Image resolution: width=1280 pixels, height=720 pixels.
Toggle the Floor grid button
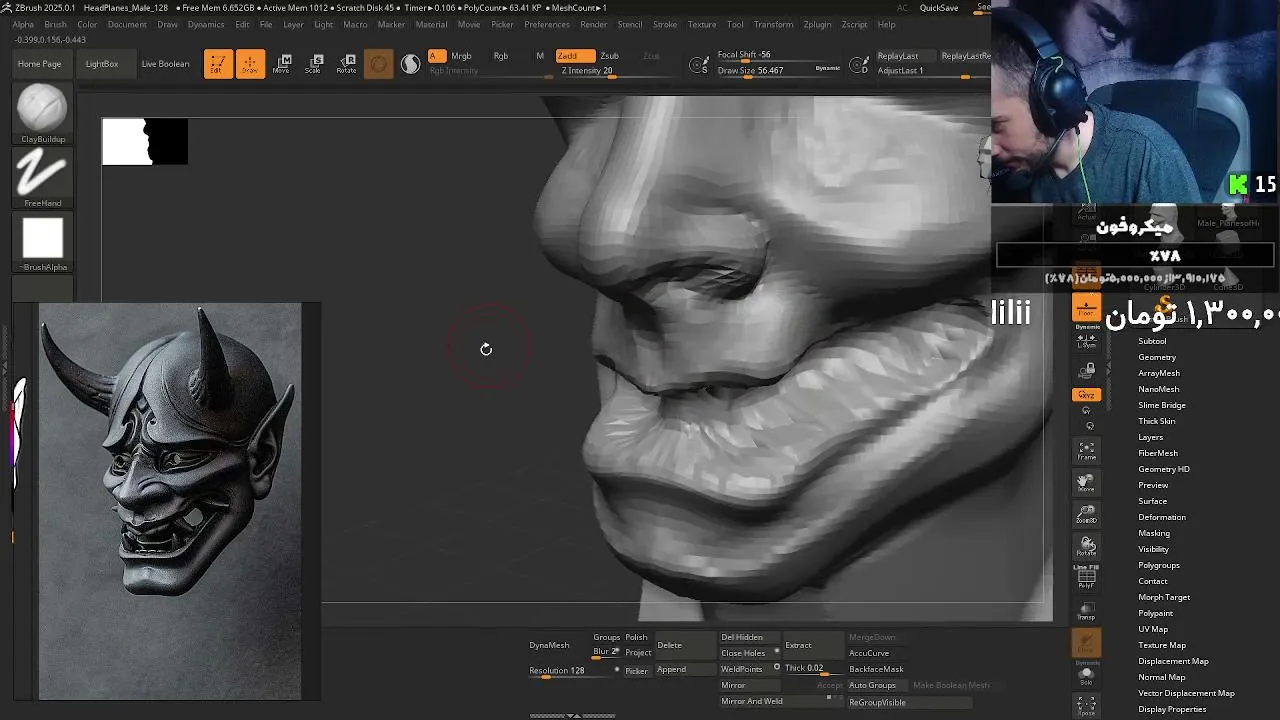1086,307
